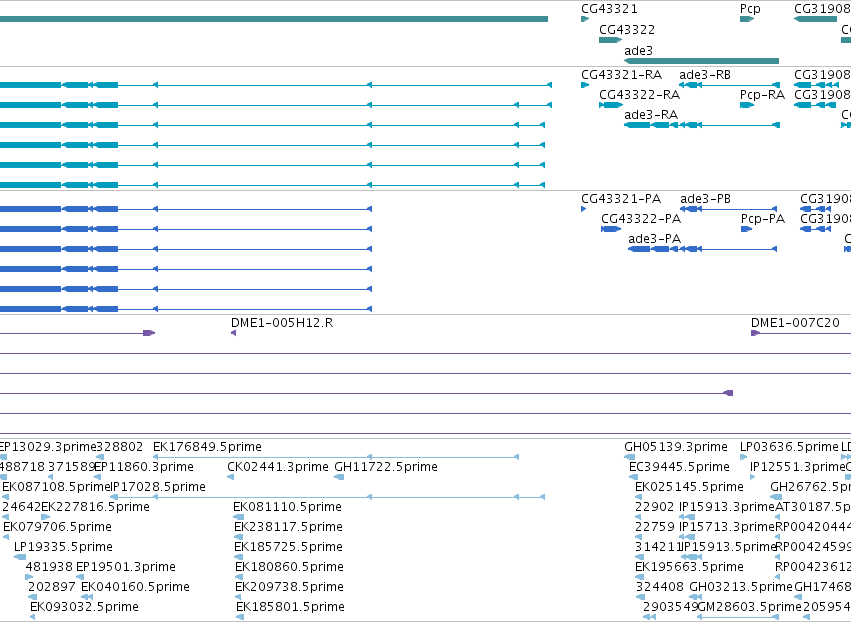The width and height of the screenshot is (851, 622).
Task: Select the EK195663.5prime EST label
Action: pos(689,567)
